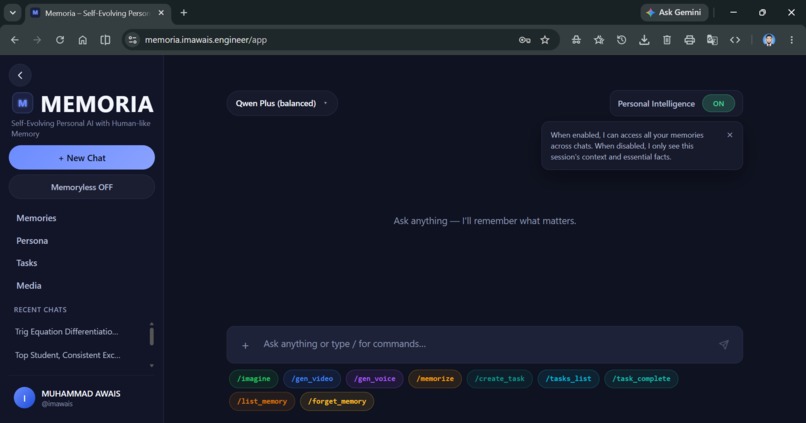Go back in browser history
The width and height of the screenshot is (806, 423).
14,40
